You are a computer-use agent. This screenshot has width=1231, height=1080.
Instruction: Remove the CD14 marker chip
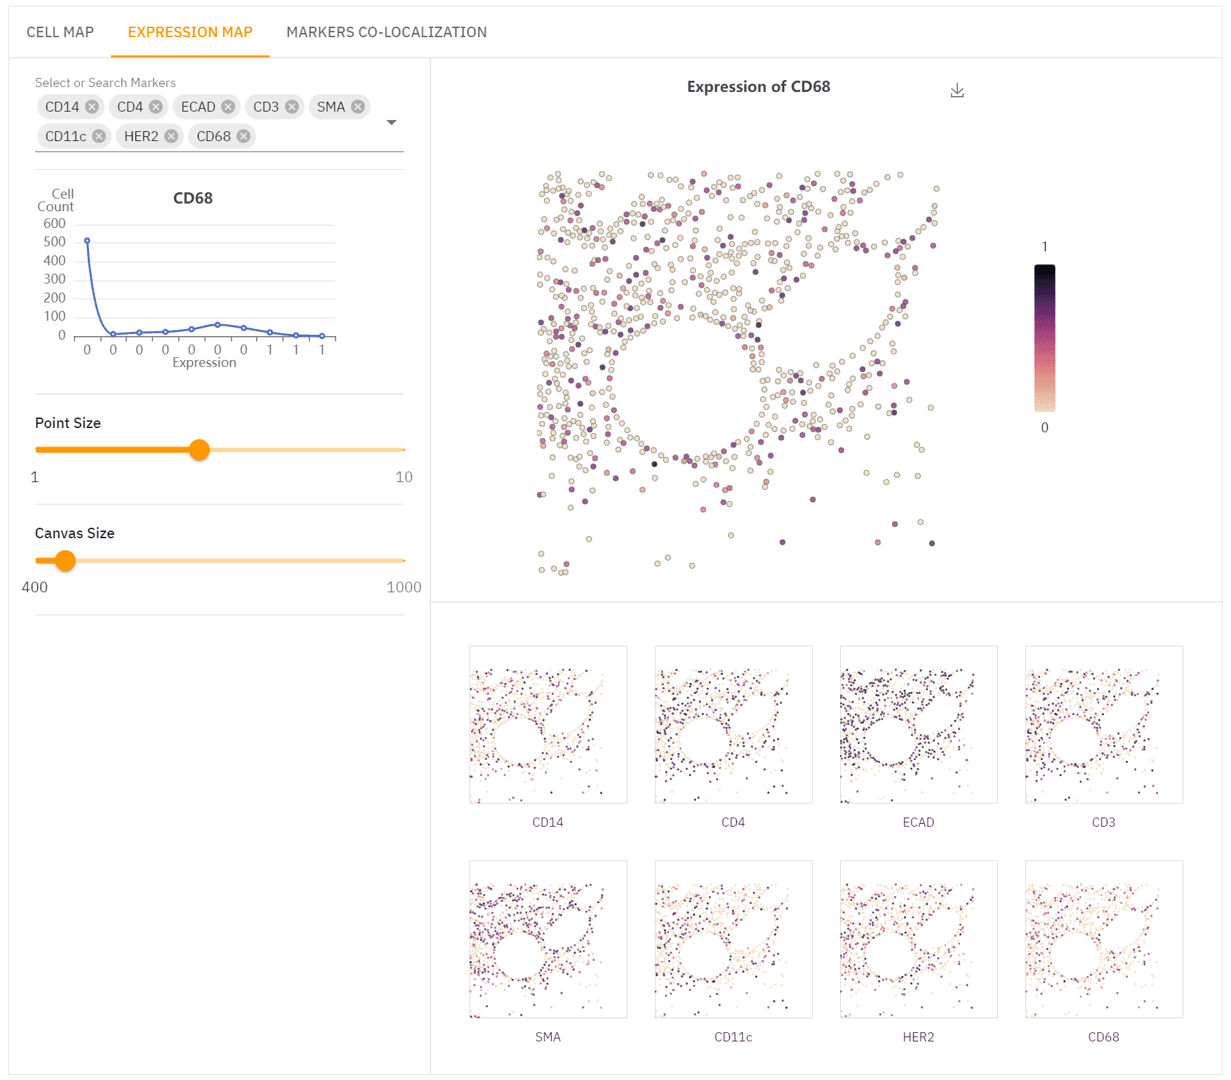pyautogui.click(x=92, y=107)
